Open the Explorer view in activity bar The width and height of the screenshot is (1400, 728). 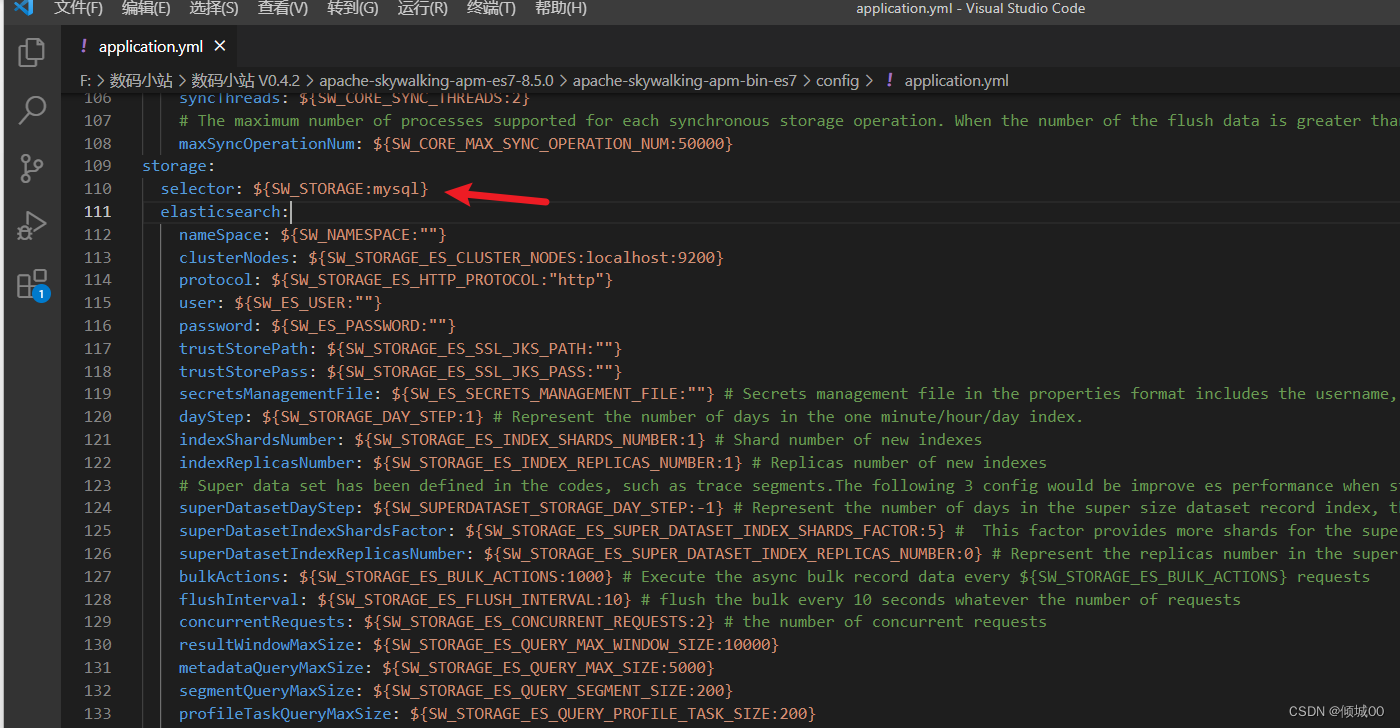[x=32, y=52]
